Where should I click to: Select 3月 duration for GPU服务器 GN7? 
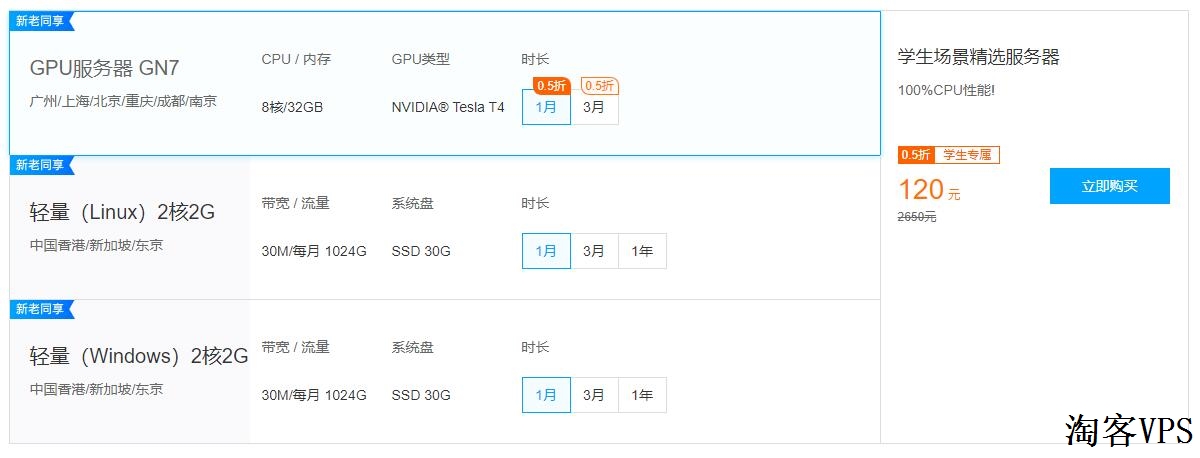coord(594,107)
